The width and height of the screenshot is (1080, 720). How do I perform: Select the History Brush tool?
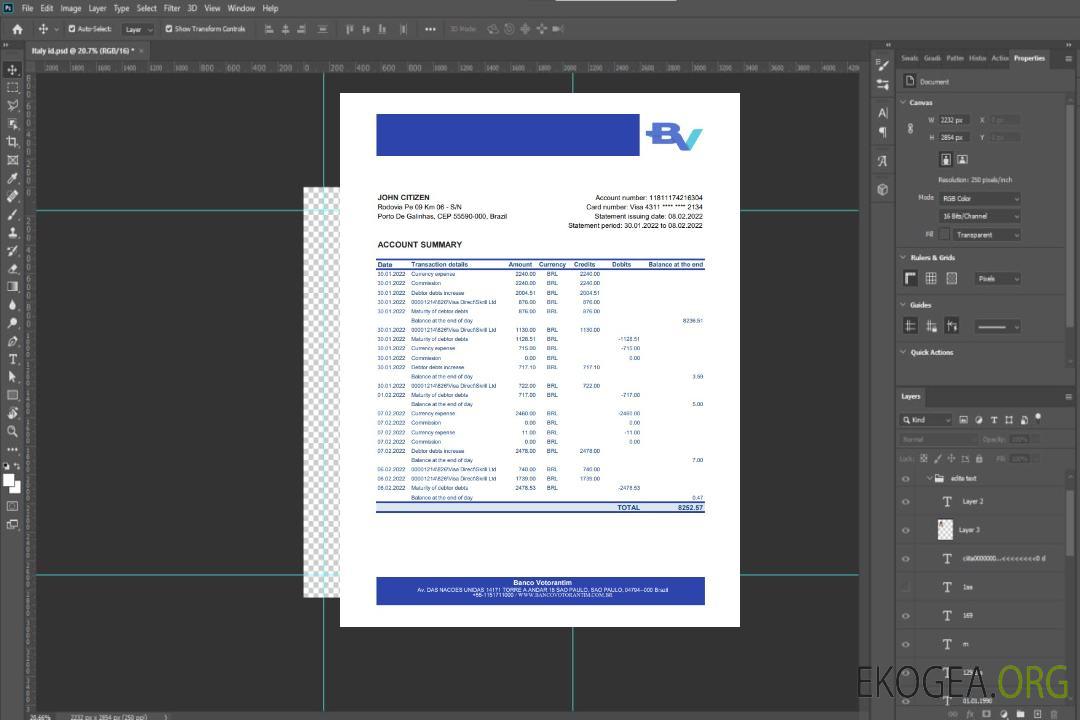(x=12, y=251)
